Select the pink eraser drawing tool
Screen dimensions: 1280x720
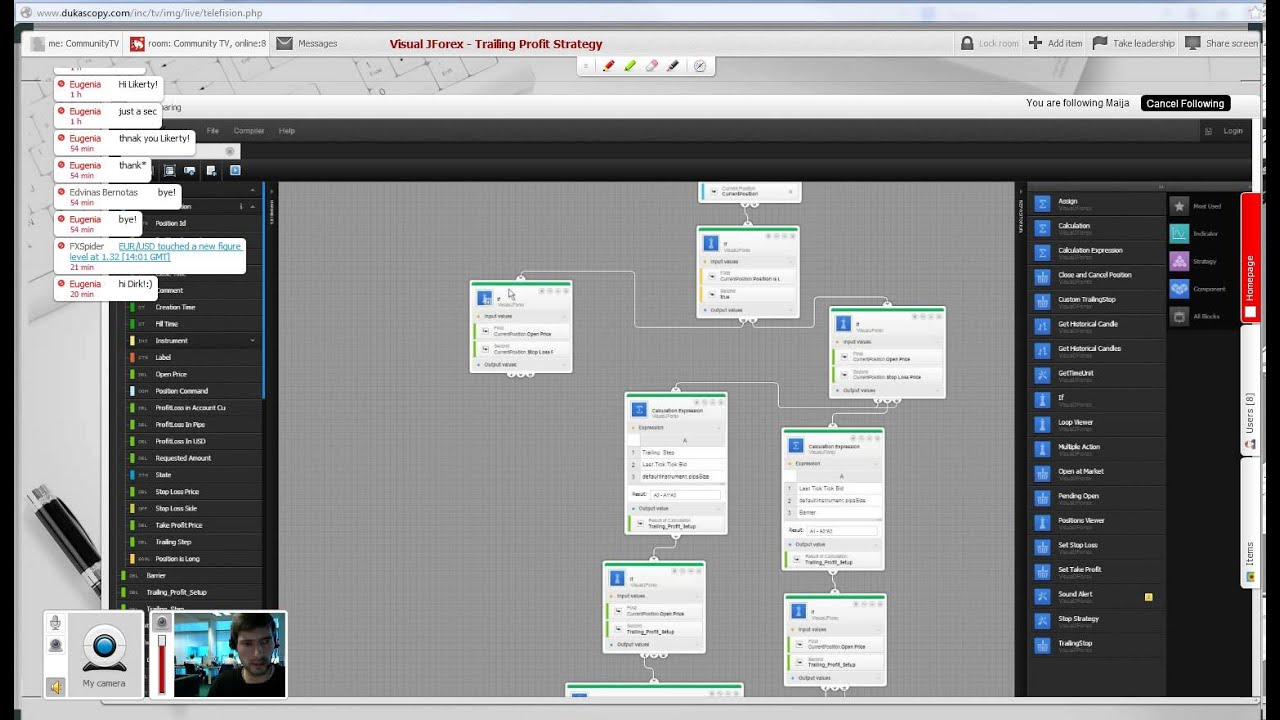pos(652,66)
